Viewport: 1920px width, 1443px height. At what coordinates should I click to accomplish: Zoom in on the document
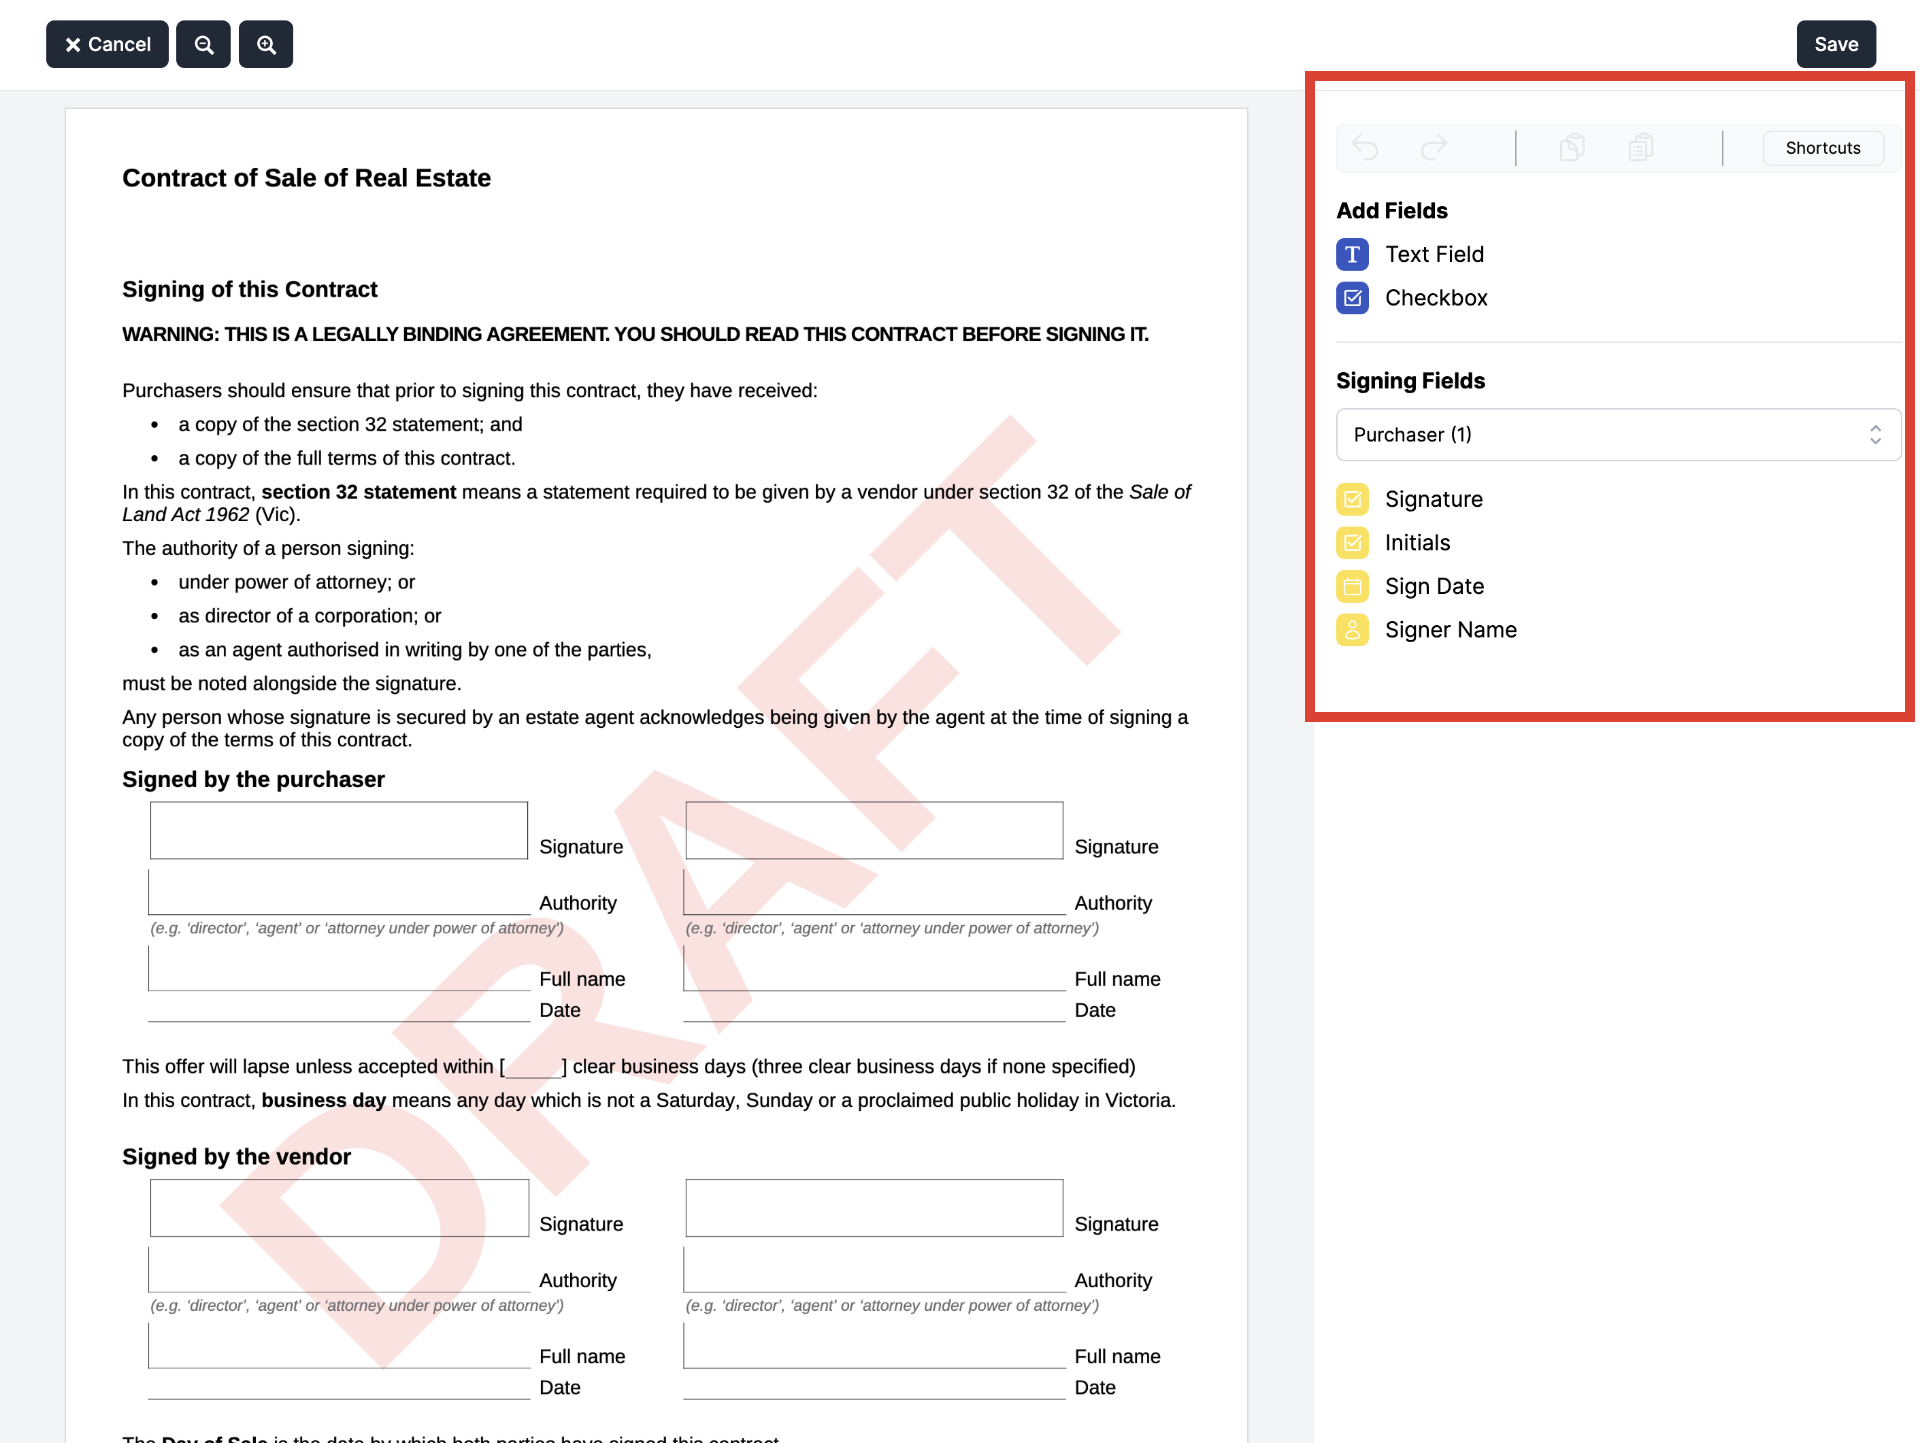click(x=266, y=44)
